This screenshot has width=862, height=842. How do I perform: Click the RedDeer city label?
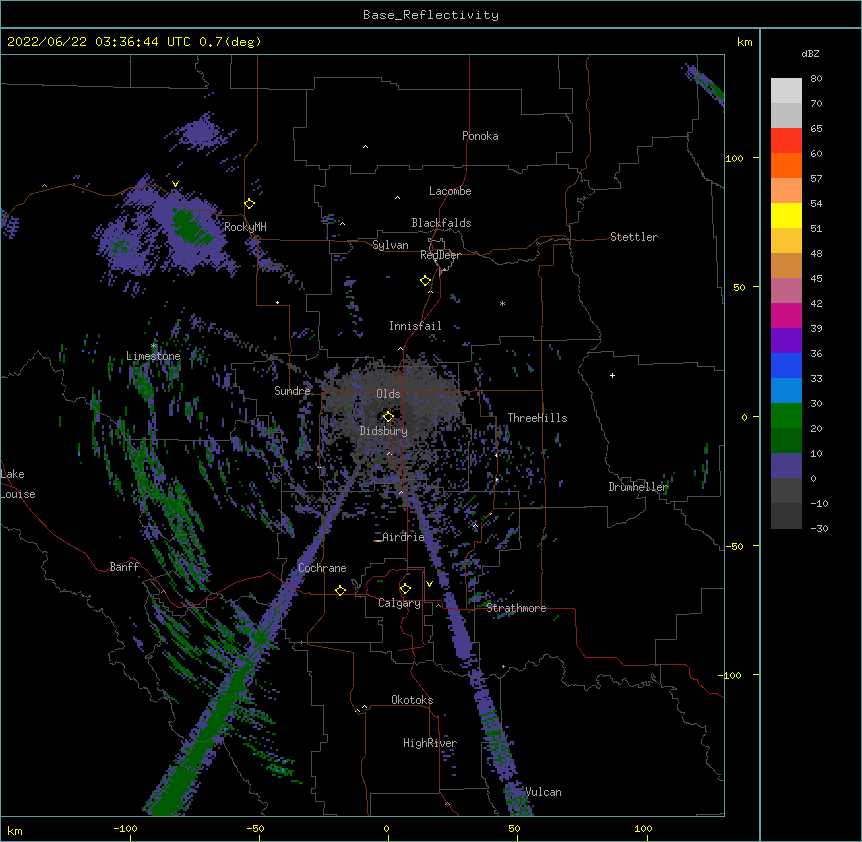pos(440,255)
